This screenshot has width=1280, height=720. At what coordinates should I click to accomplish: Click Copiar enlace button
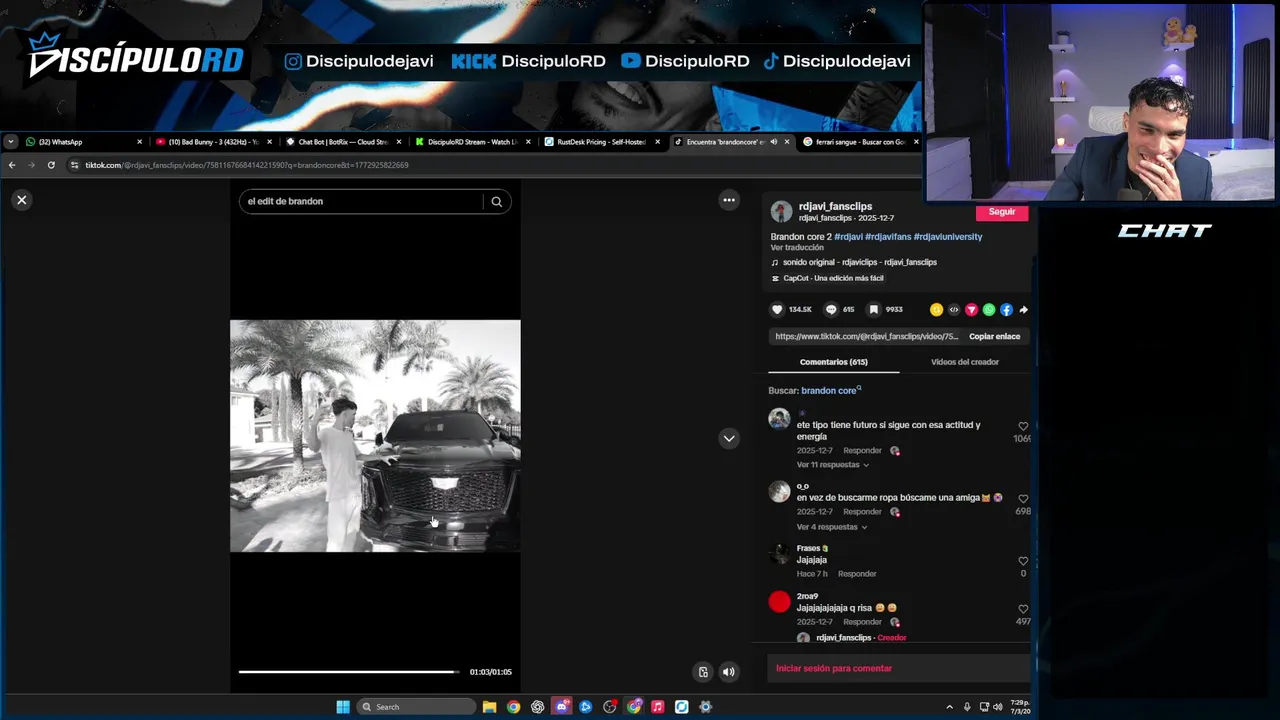994,337
